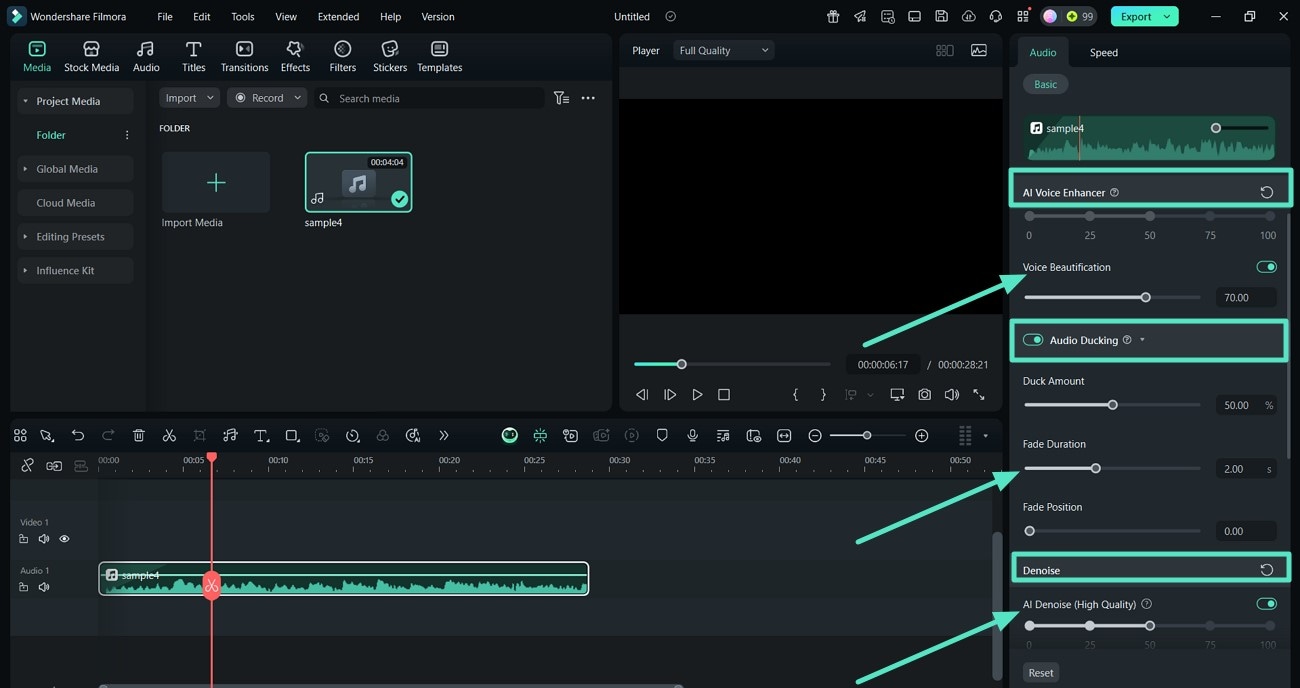Viewport: 1300px width, 688px height.
Task: Open the Stock Media panel
Action: [x=91, y=57]
